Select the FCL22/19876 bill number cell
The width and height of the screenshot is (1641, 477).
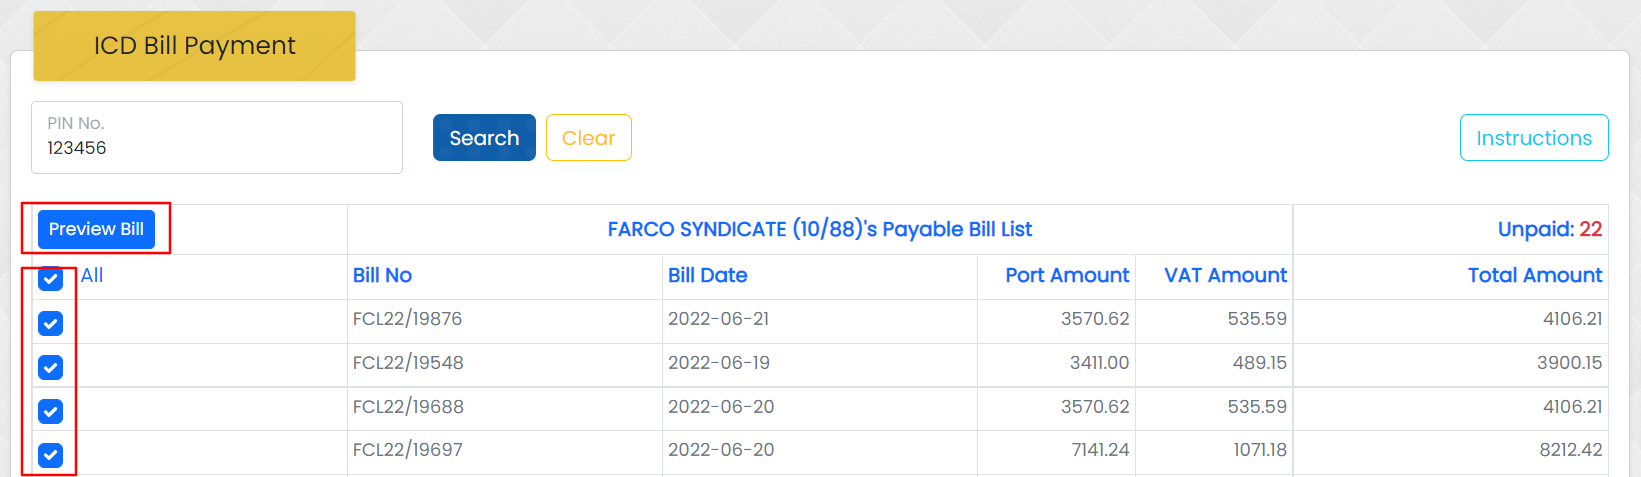click(x=407, y=319)
